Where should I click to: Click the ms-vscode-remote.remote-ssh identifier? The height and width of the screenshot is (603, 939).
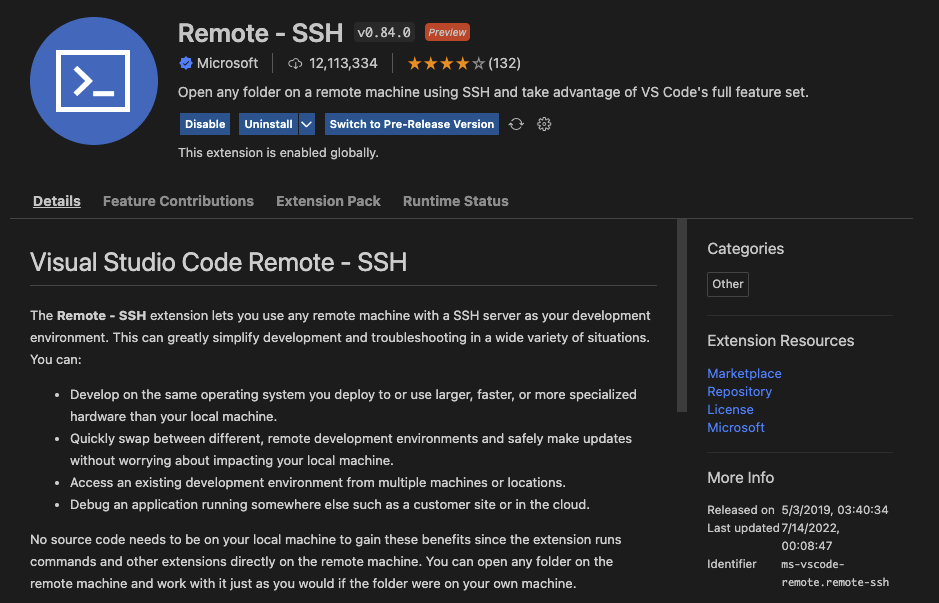point(835,573)
